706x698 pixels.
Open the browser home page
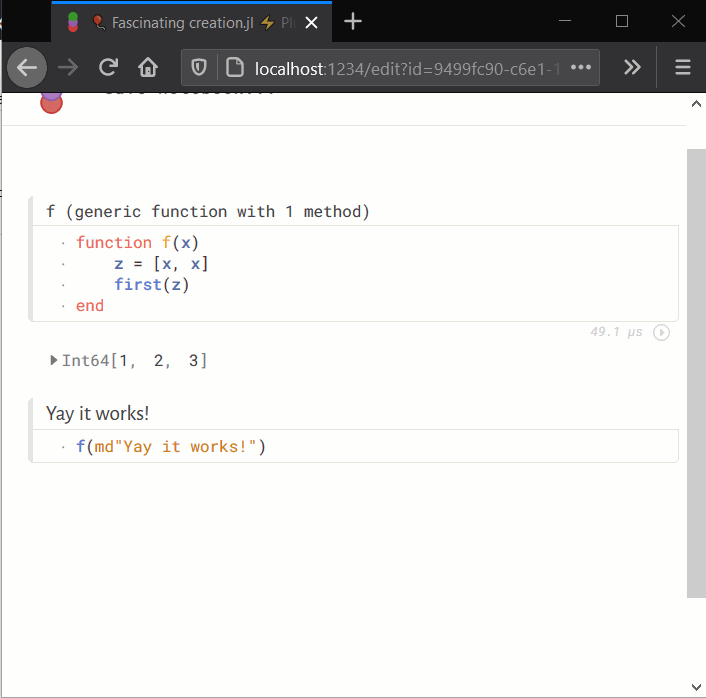[148, 68]
